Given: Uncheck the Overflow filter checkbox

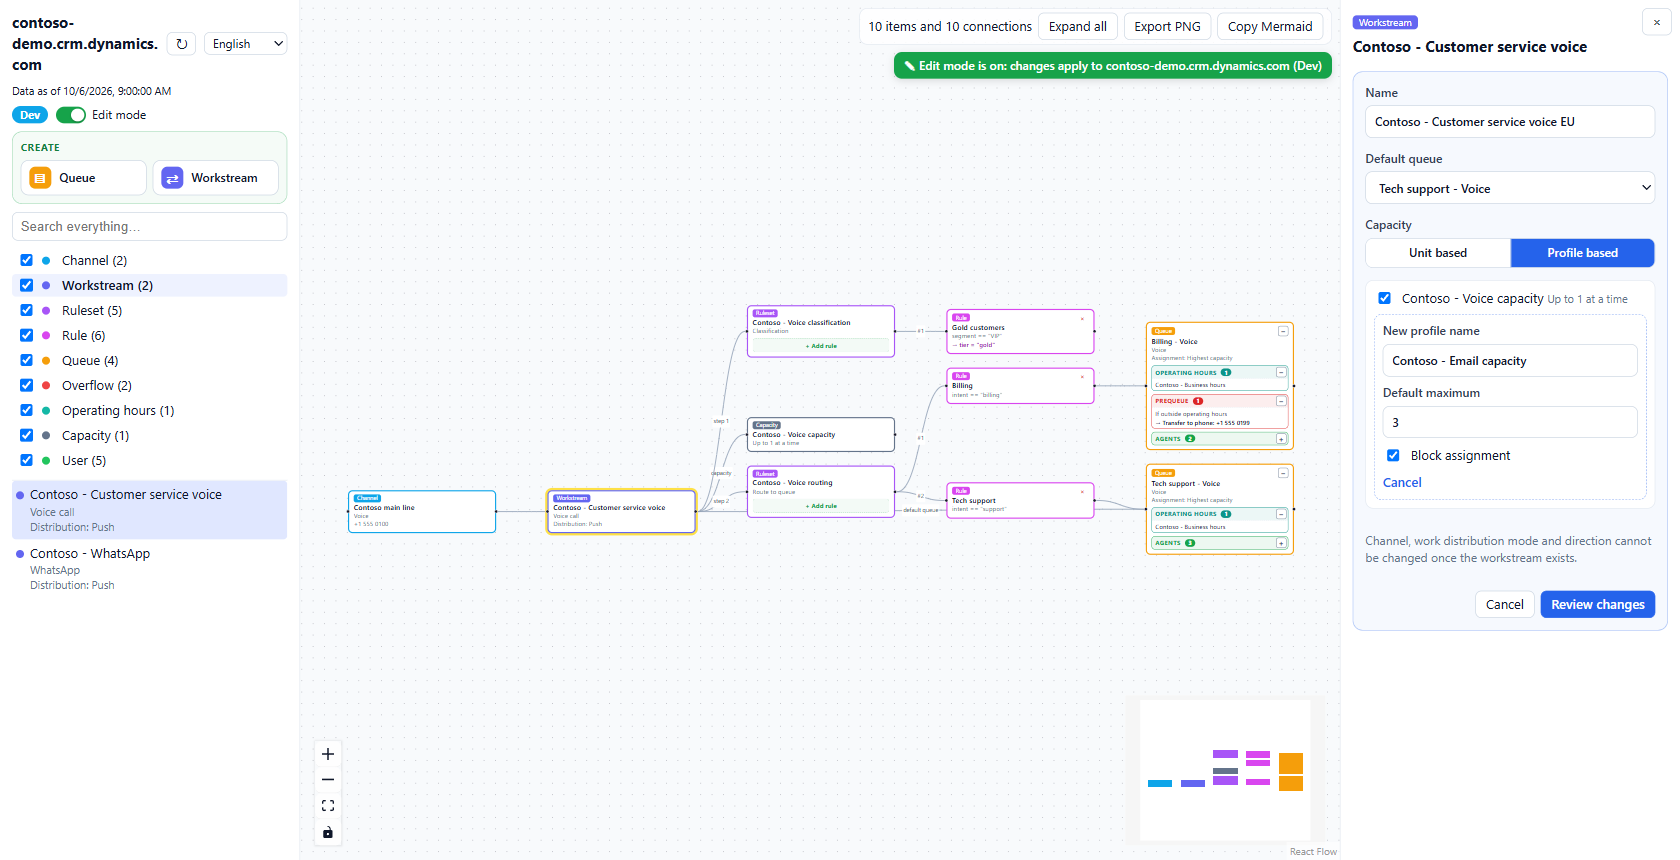Looking at the screenshot, I should tap(27, 385).
